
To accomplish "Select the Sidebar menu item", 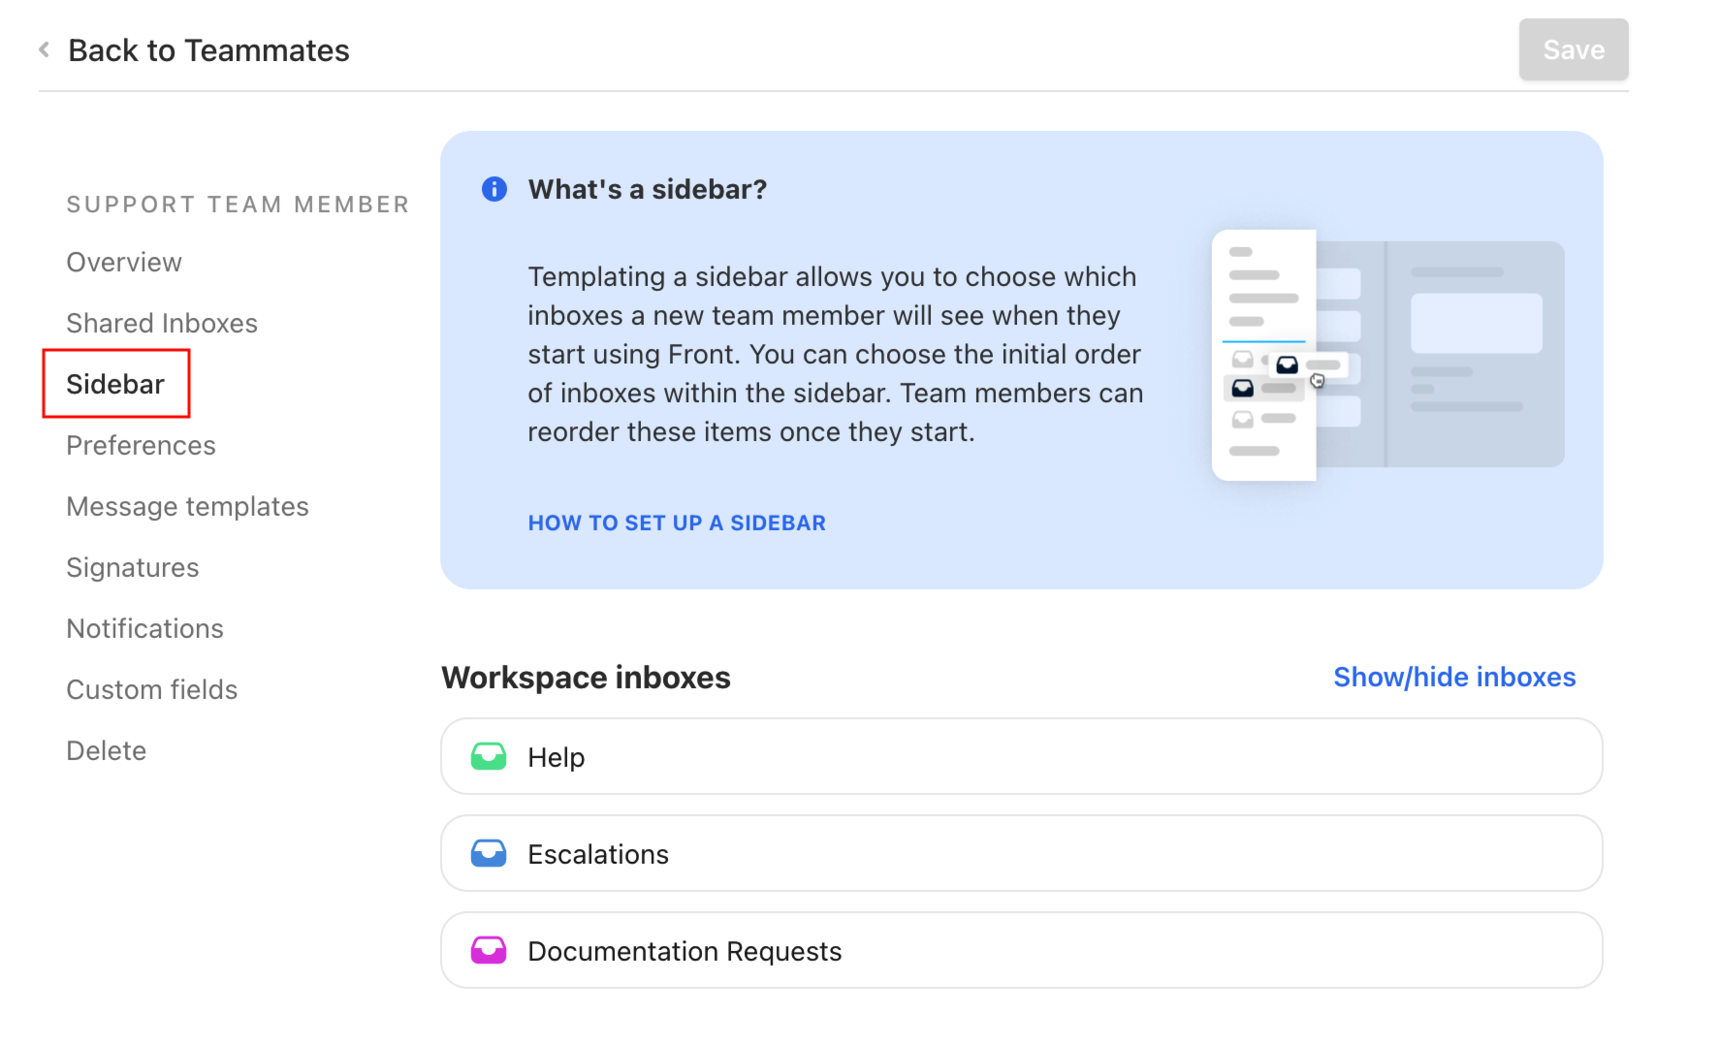I will coord(115,384).
